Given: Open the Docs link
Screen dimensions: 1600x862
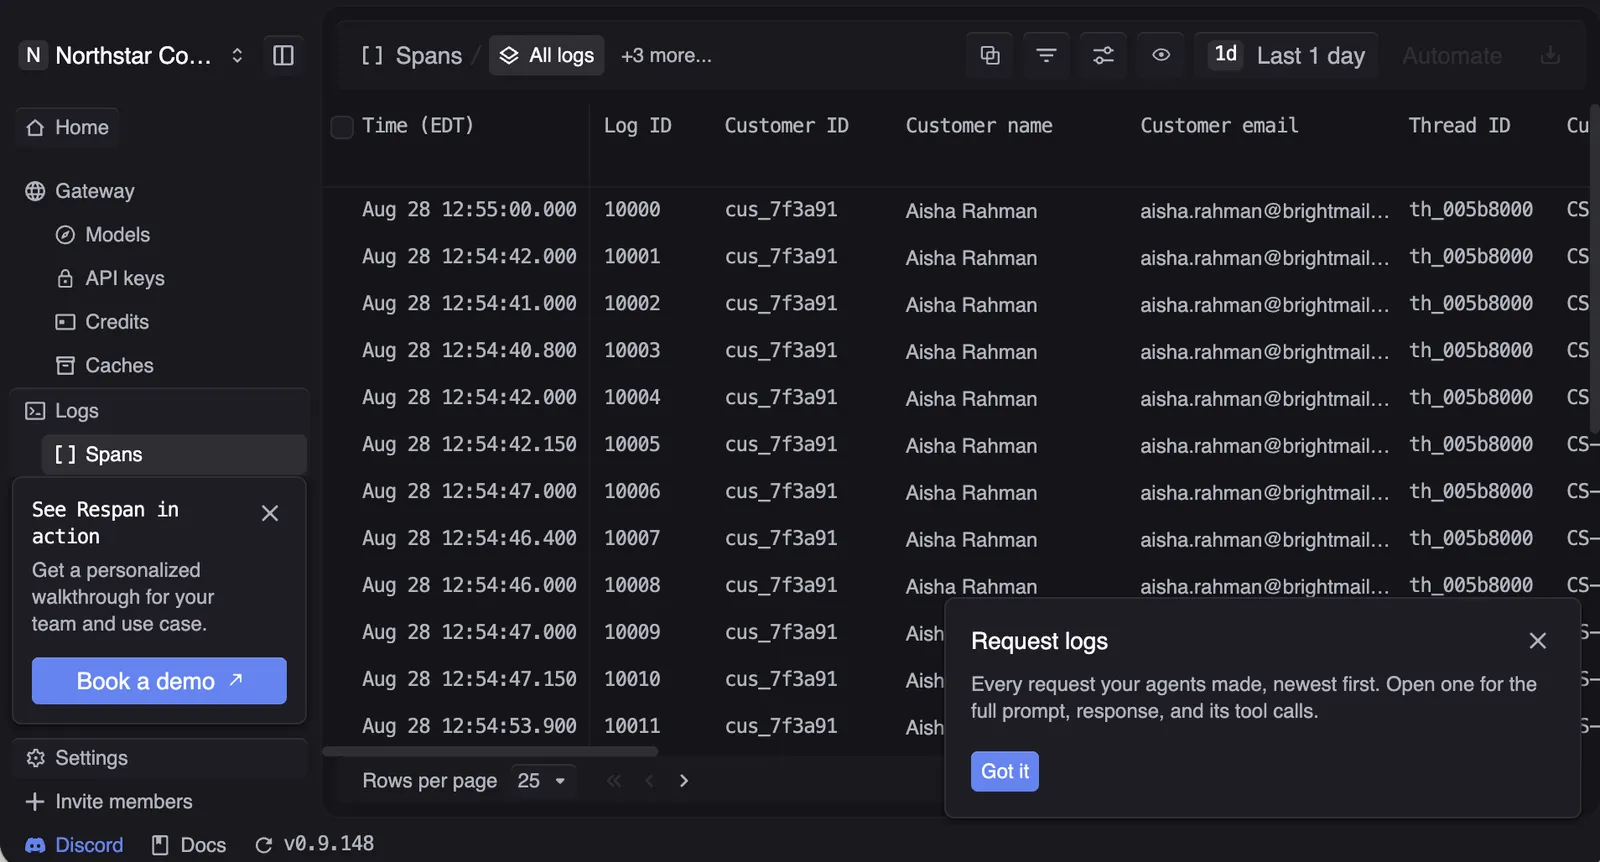Looking at the screenshot, I should [189, 845].
